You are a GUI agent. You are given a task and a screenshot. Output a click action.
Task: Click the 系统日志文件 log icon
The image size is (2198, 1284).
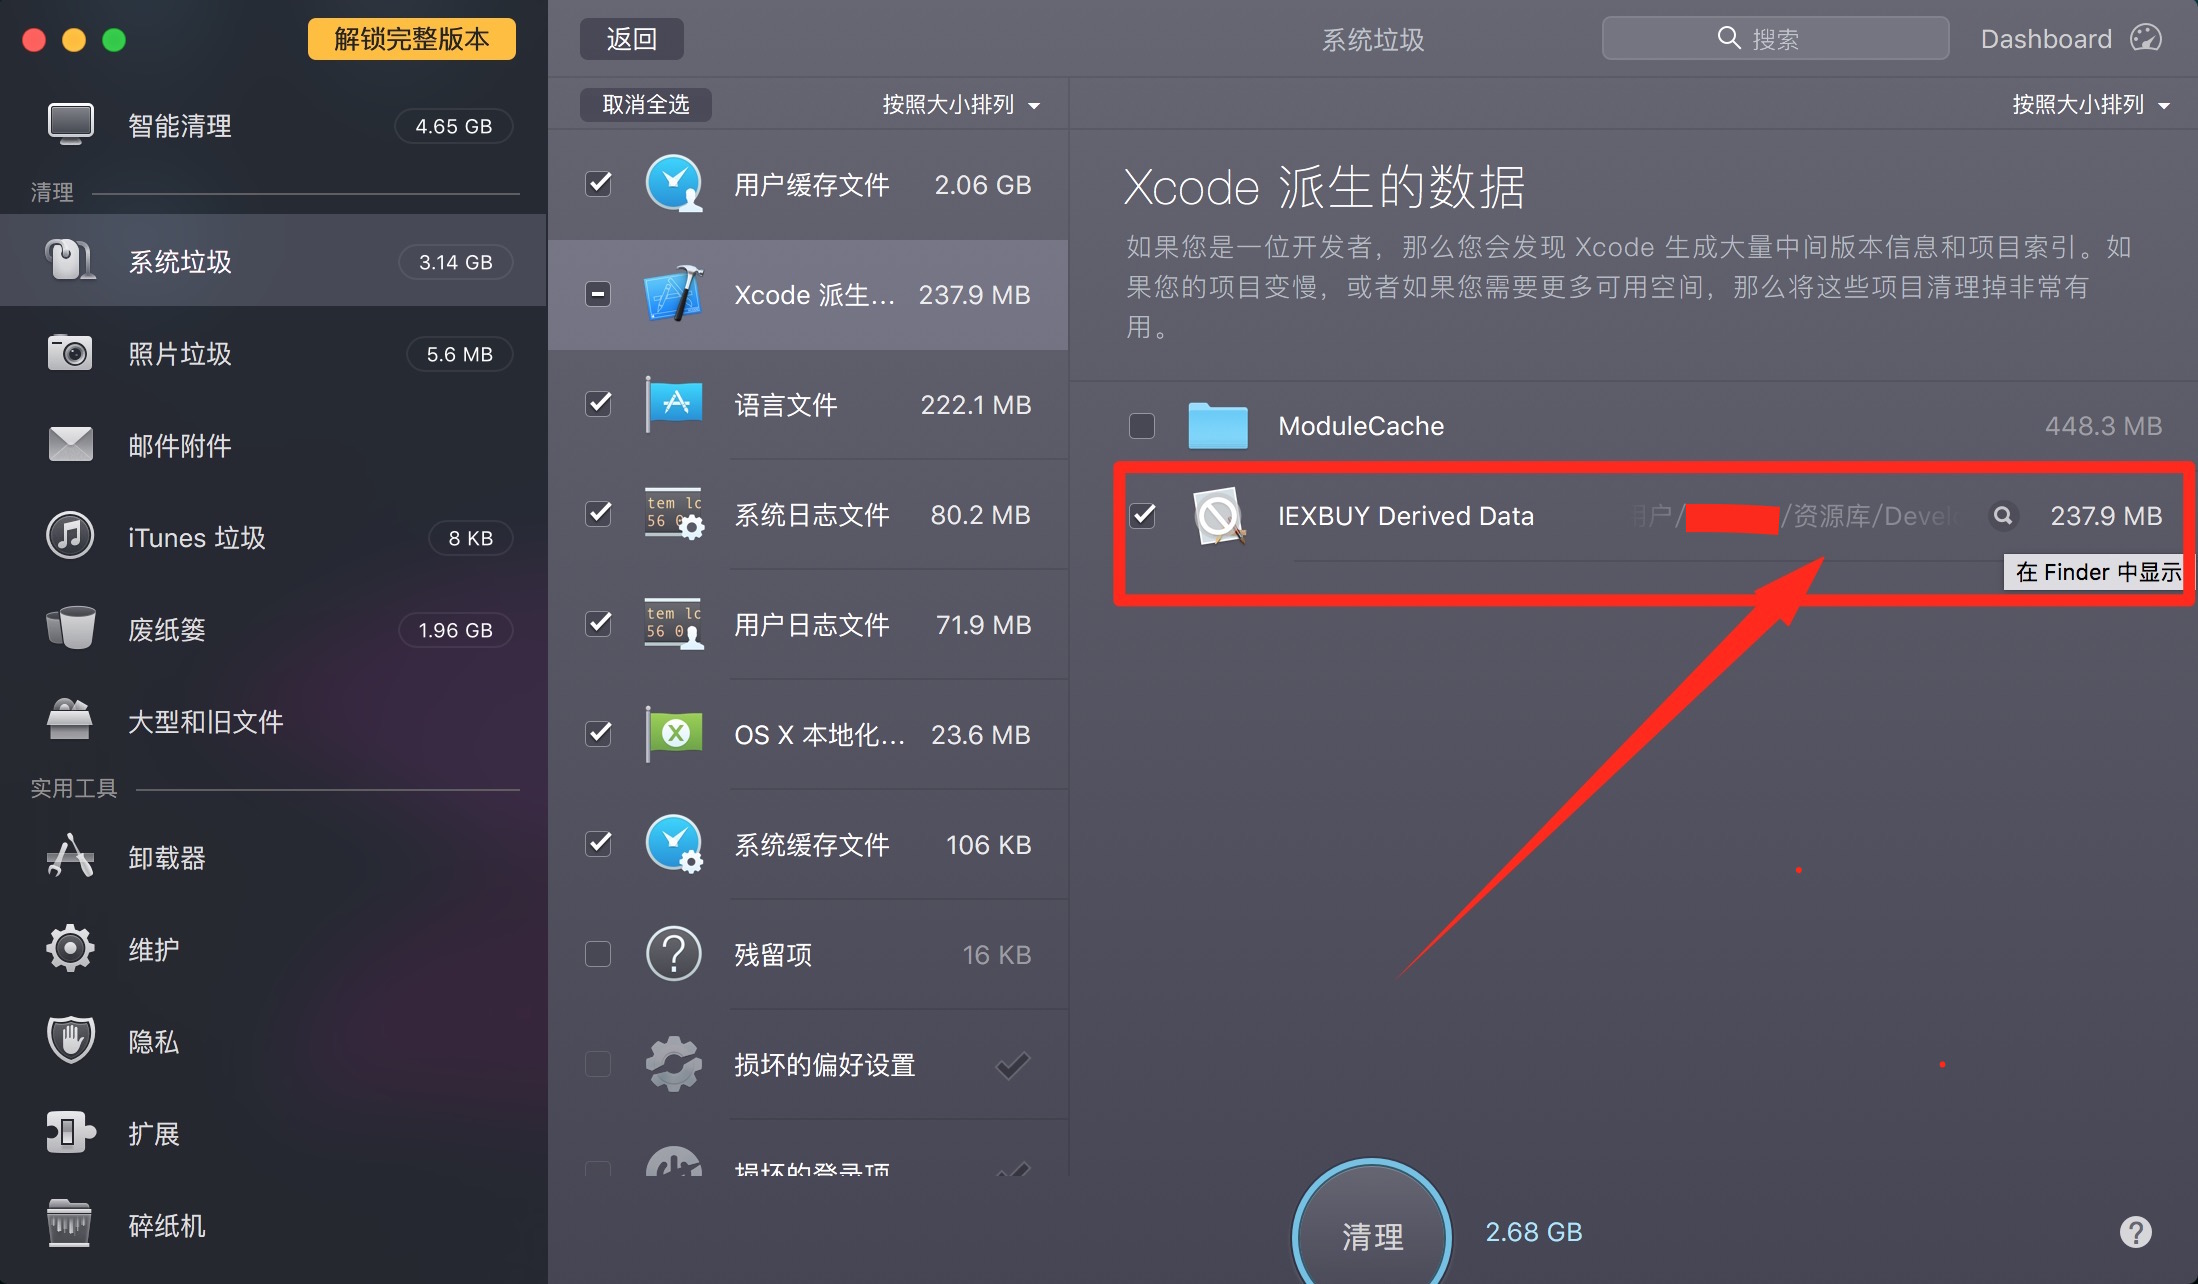click(674, 514)
